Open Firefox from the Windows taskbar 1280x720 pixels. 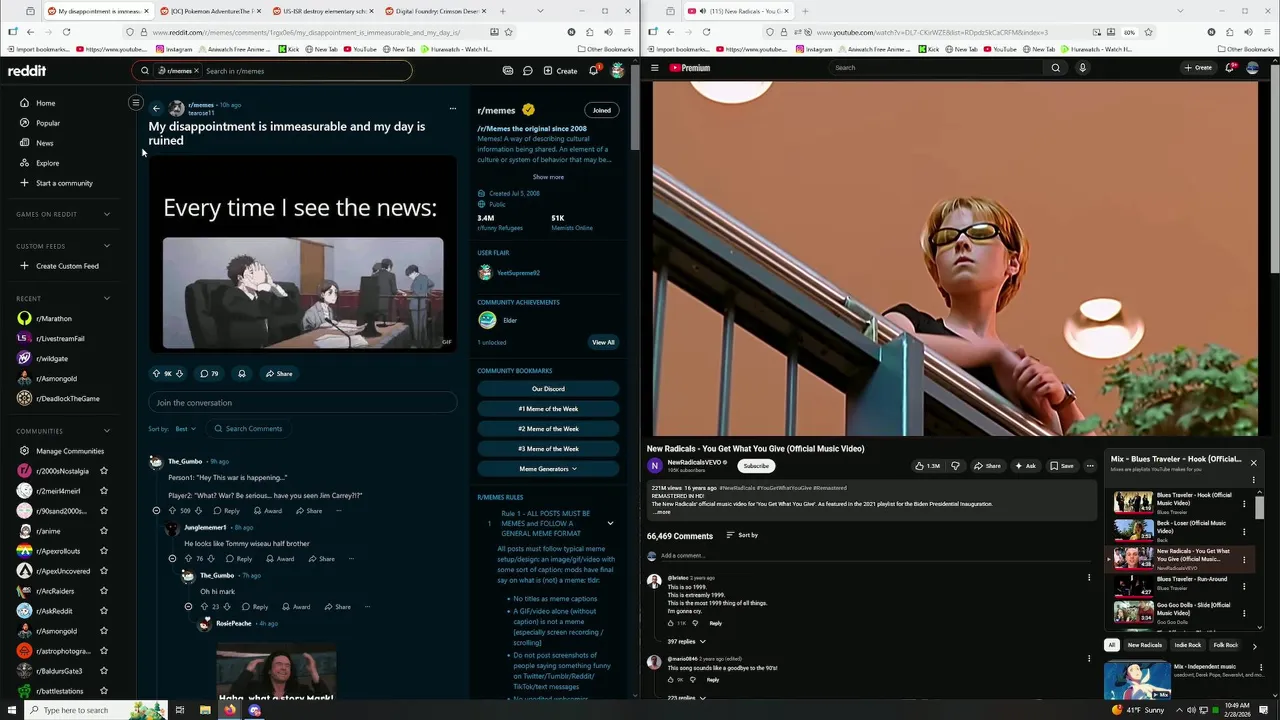[230, 710]
